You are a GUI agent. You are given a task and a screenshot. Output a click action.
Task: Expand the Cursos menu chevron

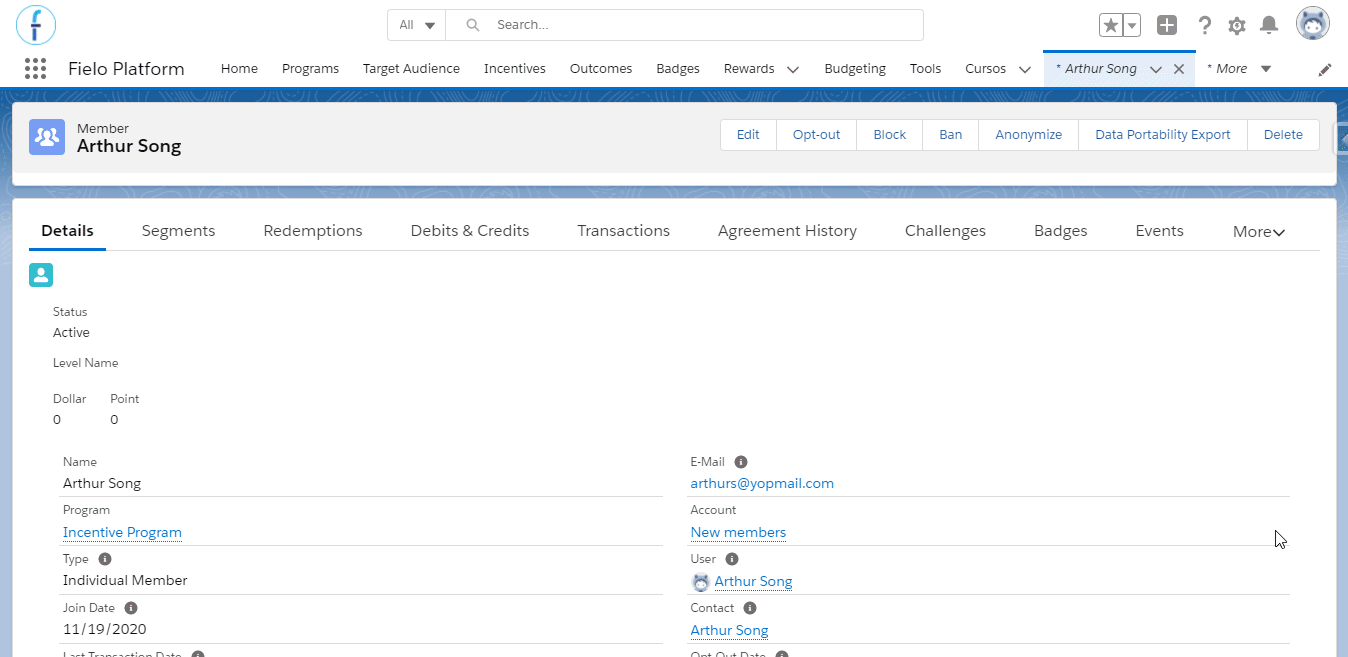click(1025, 69)
